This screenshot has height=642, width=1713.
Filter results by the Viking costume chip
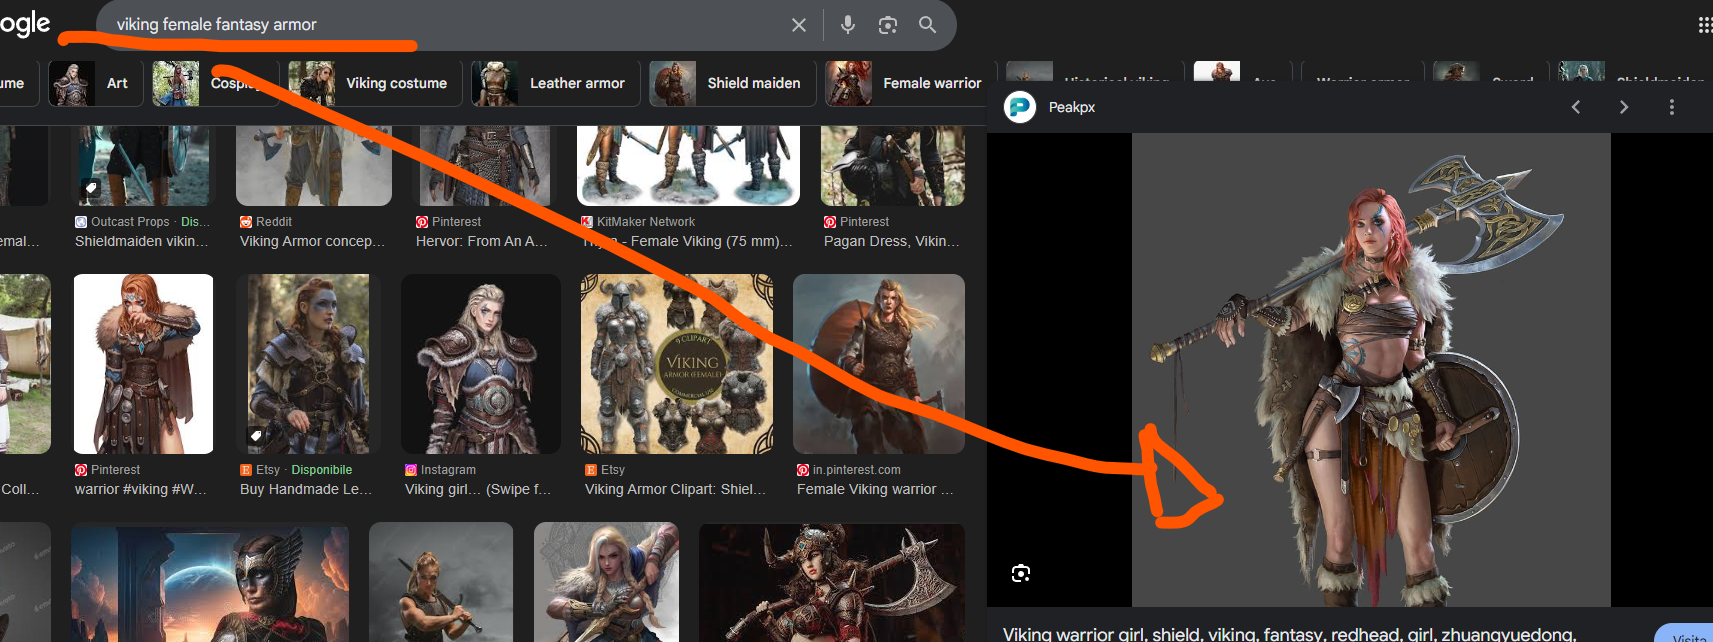[x=375, y=83]
